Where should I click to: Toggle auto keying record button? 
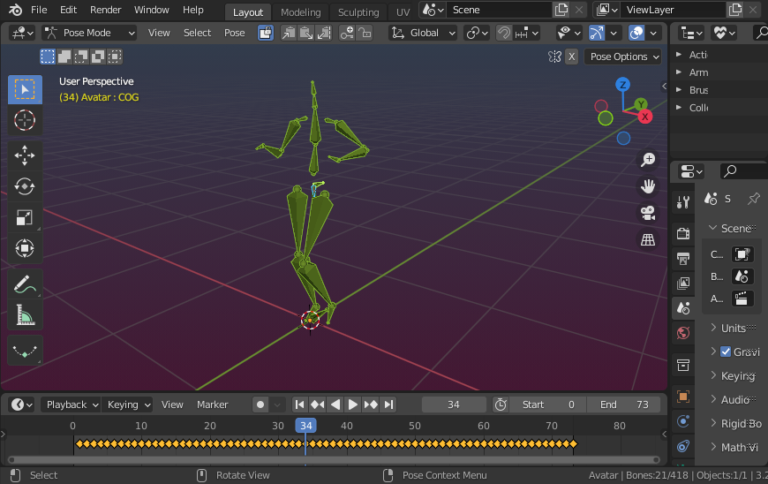[x=260, y=405]
